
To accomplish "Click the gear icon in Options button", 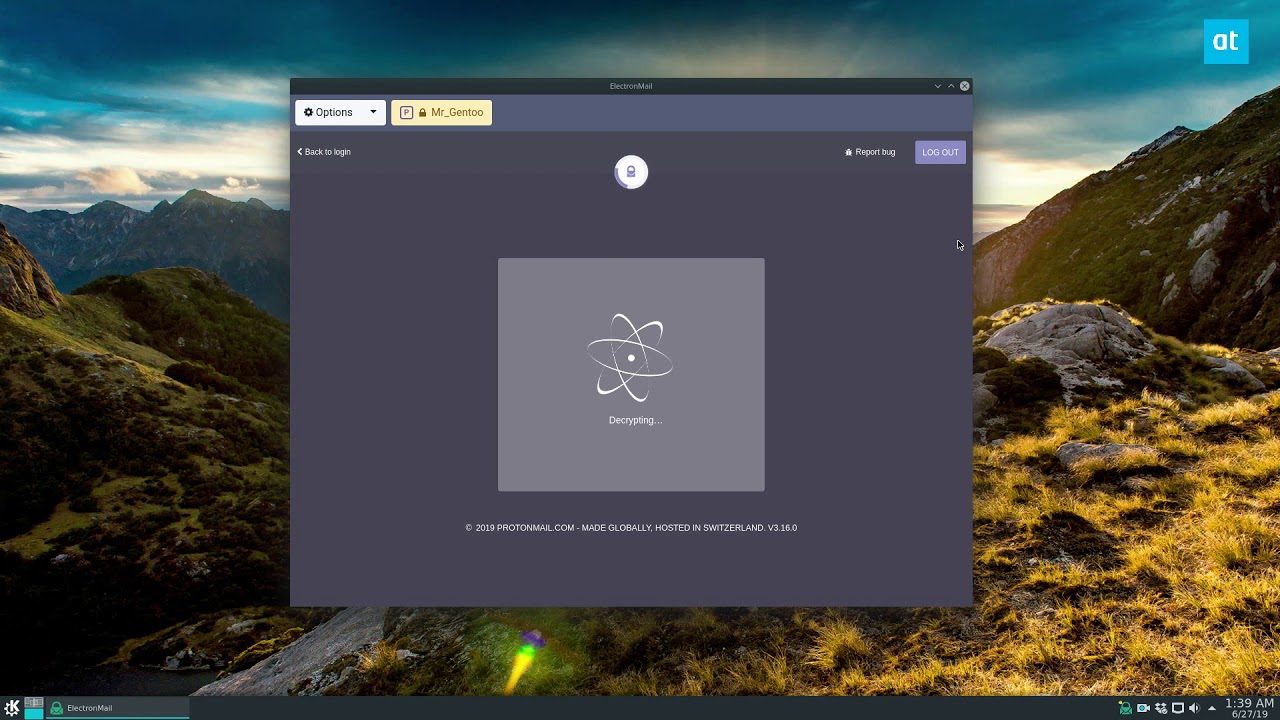I will (x=309, y=112).
